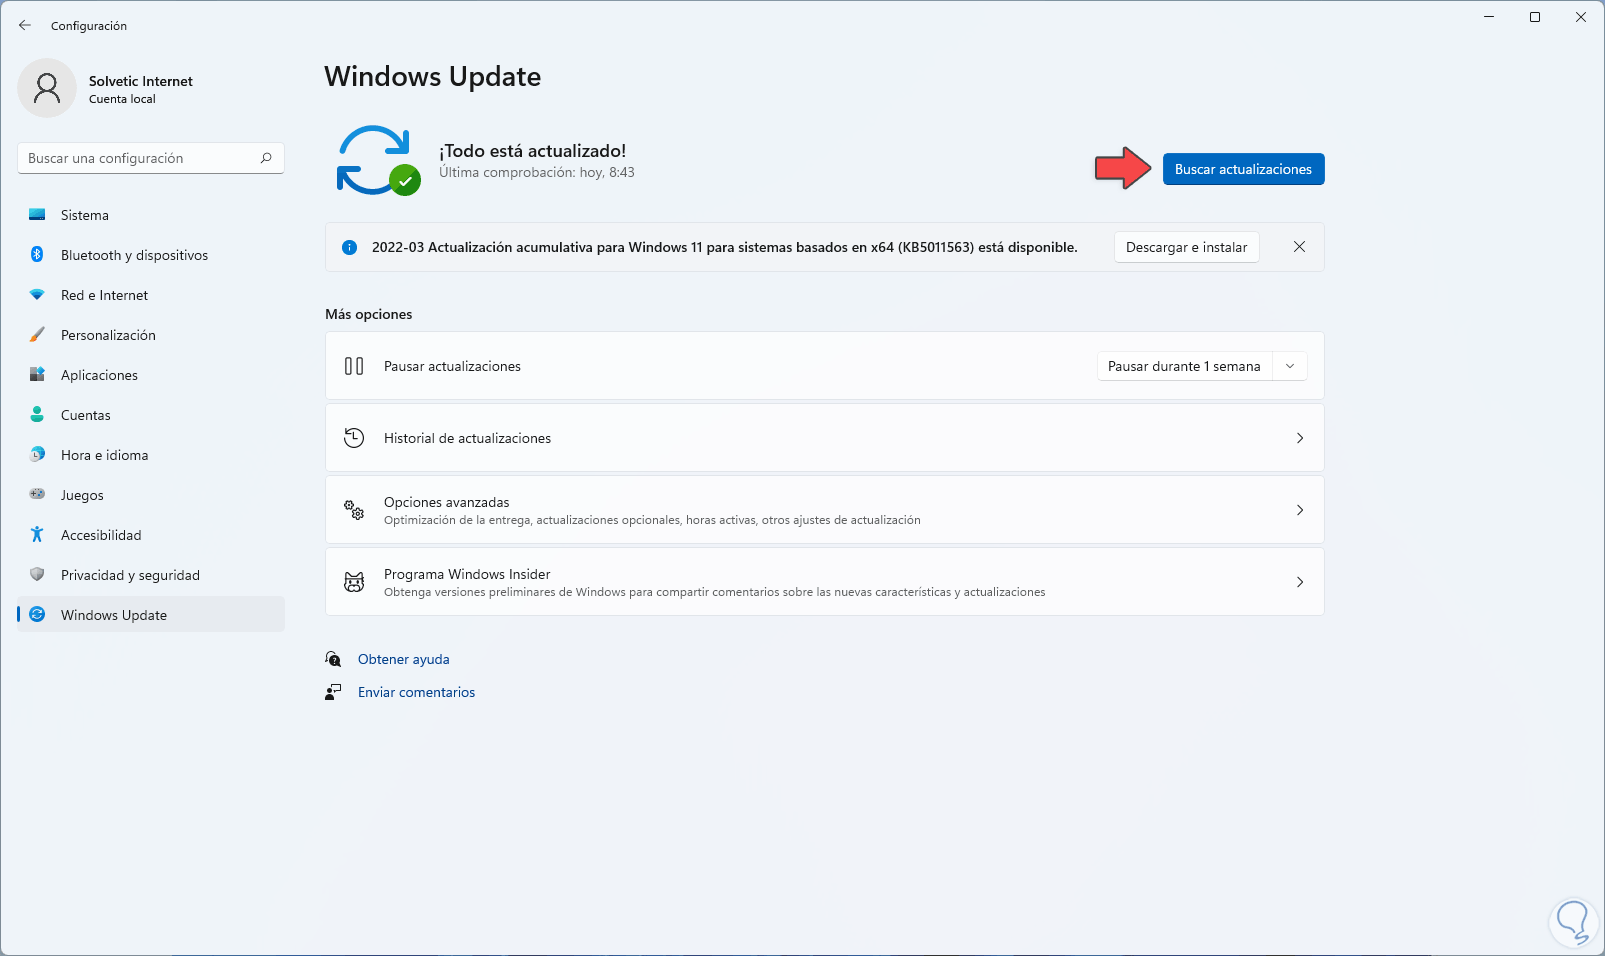Click the Red e Internet Wi-Fi icon
The height and width of the screenshot is (956, 1605).
37,295
